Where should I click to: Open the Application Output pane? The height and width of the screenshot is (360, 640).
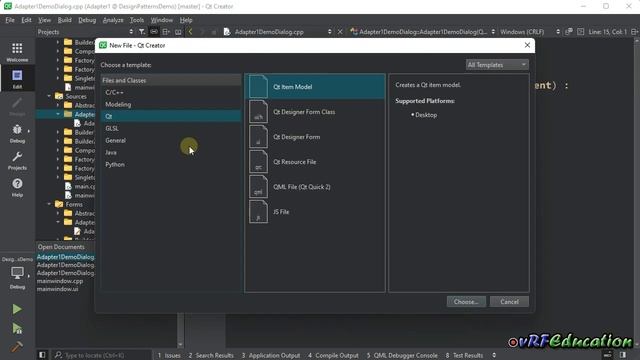coord(271,356)
